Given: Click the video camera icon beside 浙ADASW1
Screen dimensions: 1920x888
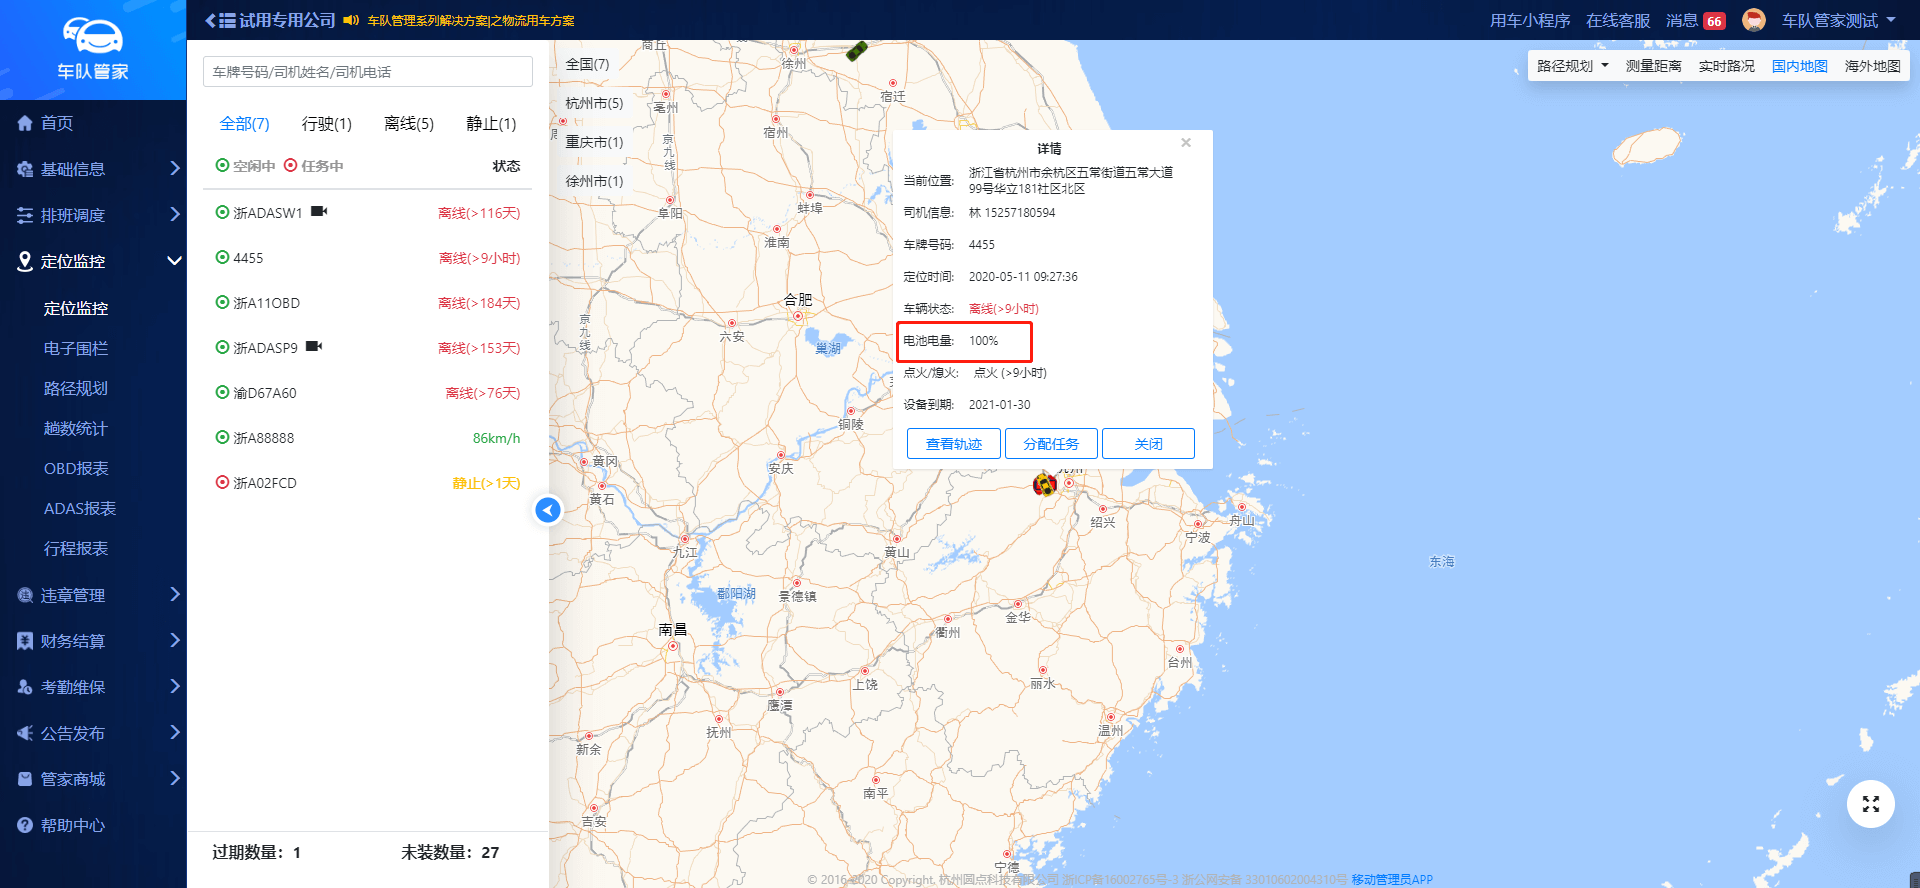Looking at the screenshot, I should [319, 212].
